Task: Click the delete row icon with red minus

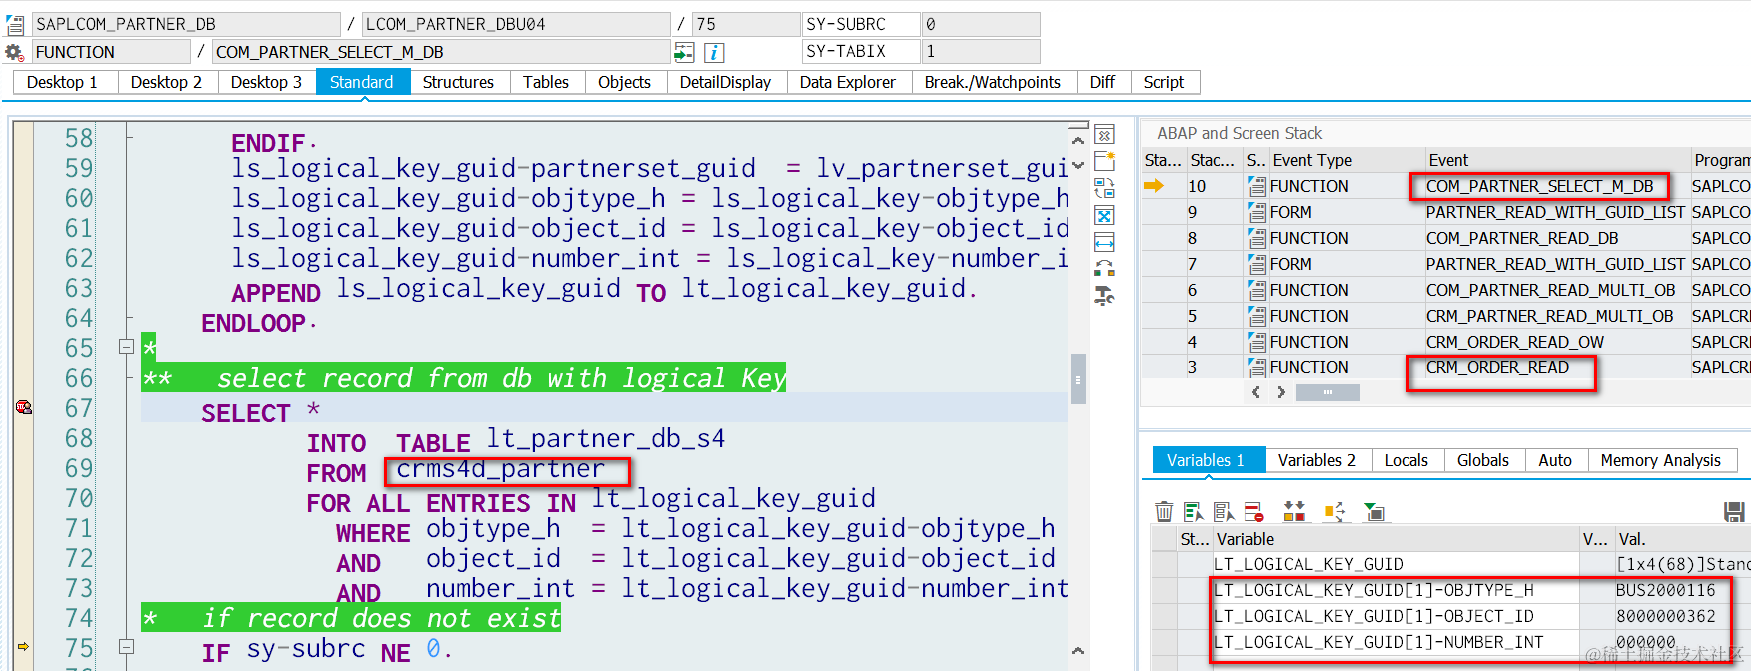Action: [1254, 512]
